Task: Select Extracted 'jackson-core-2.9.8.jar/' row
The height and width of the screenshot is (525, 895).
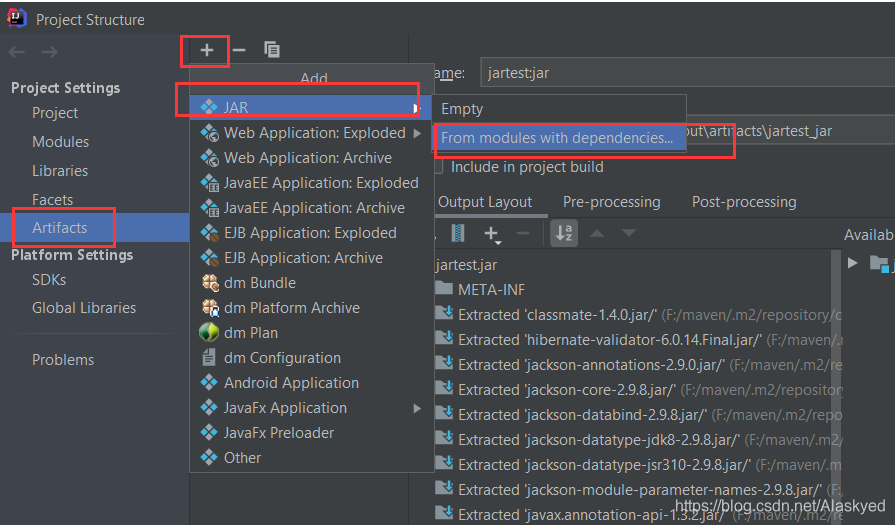Action: pos(638,390)
